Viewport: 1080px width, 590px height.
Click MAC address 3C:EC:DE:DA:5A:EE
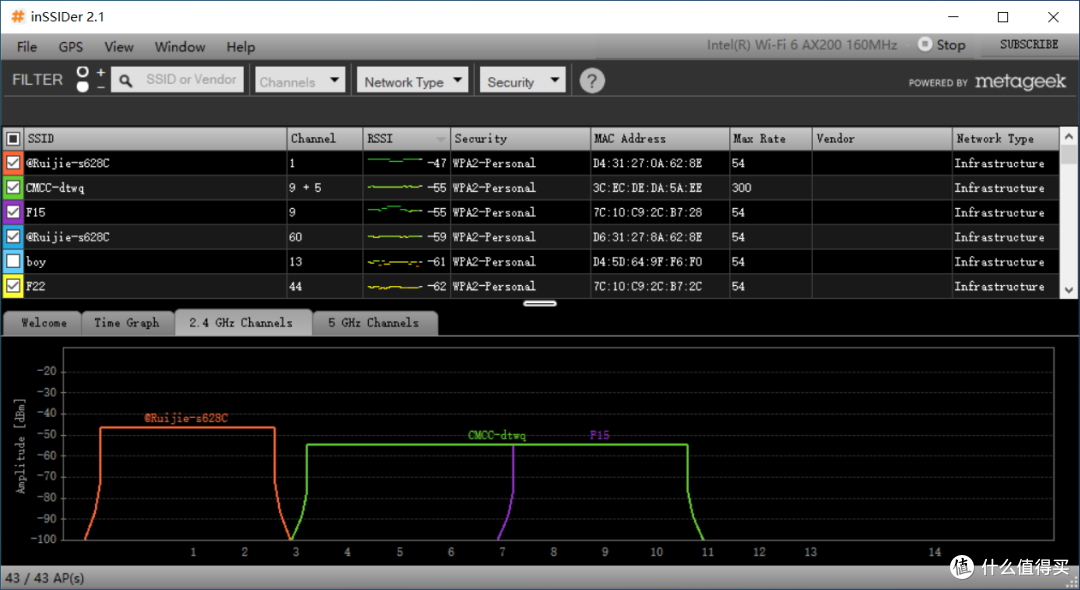pyautogui.click(x=647, y=188)
